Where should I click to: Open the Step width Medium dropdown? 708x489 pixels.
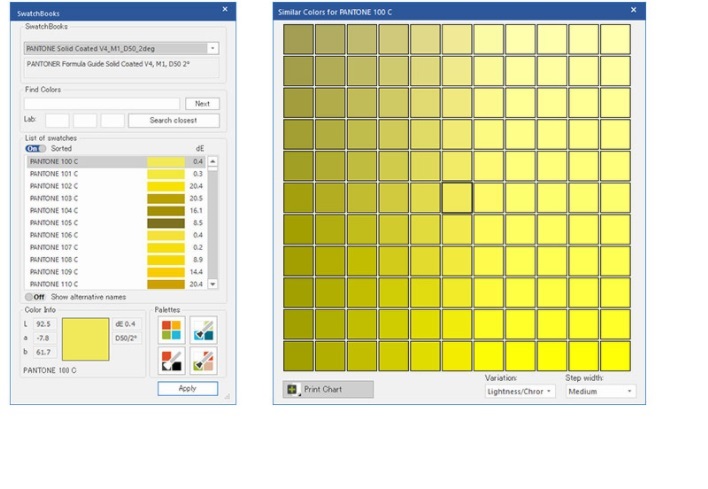pyautogui.click(x=601, y=391)
